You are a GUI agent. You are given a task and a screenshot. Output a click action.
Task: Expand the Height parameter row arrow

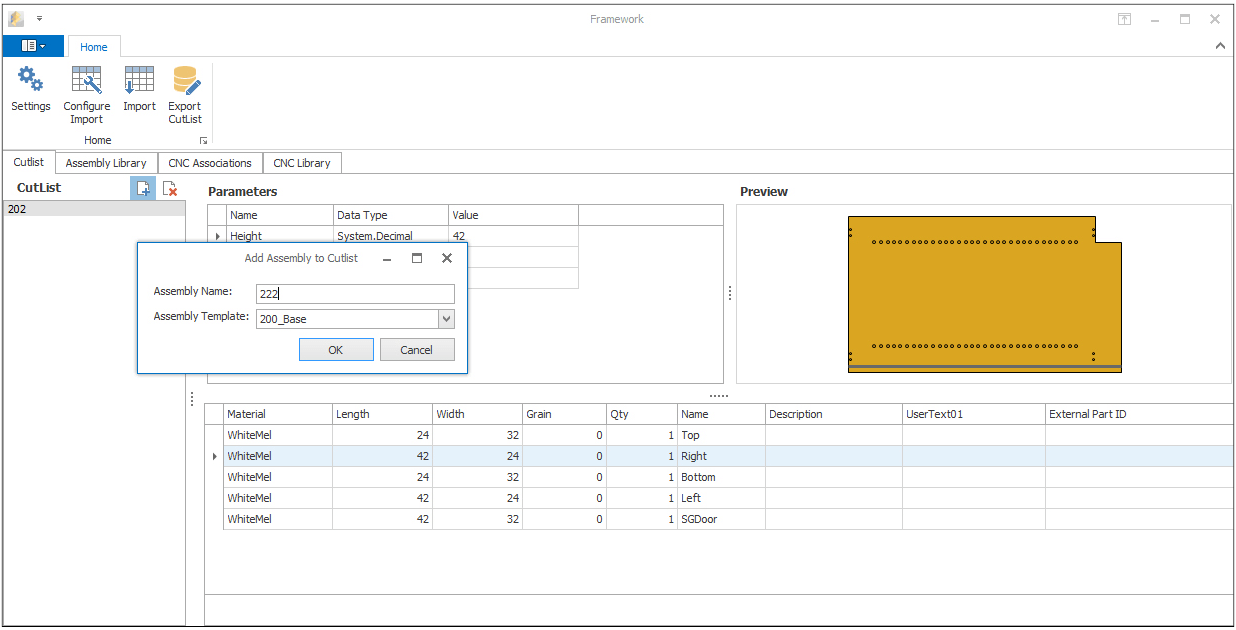[217, 237]
